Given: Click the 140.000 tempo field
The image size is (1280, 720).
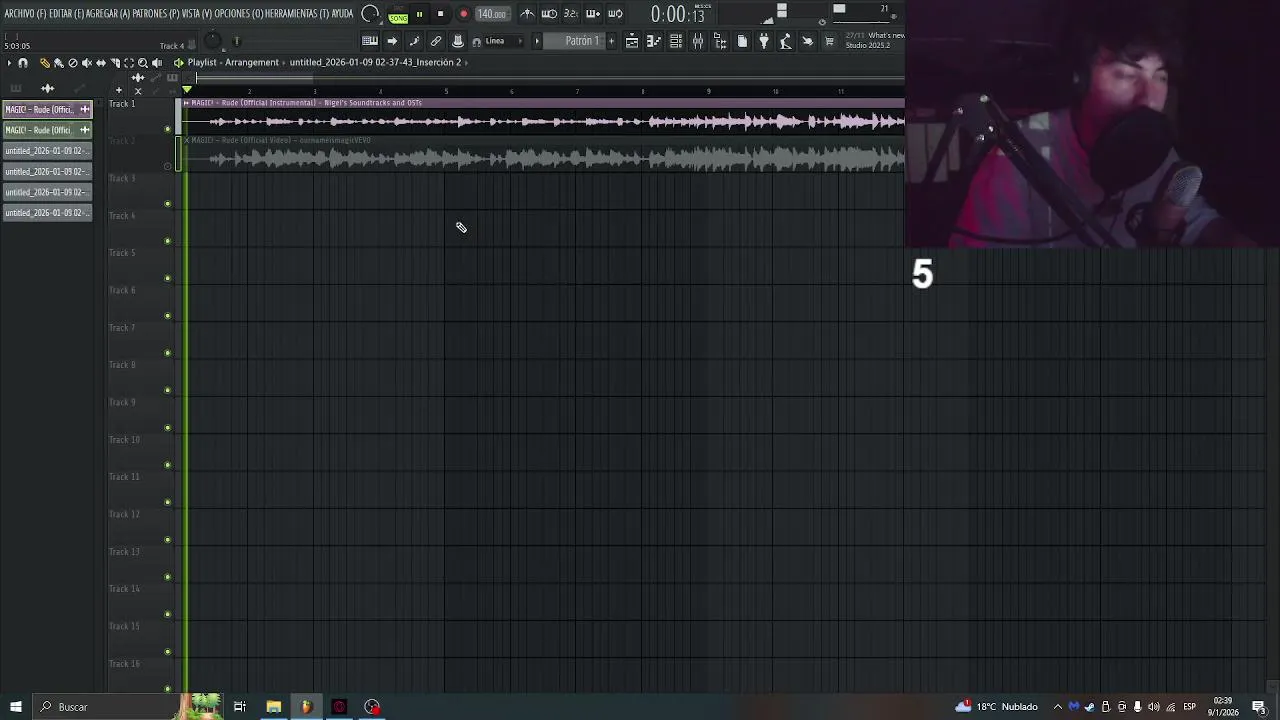Looking at the screenshot, I should click(x=491, y=14).
